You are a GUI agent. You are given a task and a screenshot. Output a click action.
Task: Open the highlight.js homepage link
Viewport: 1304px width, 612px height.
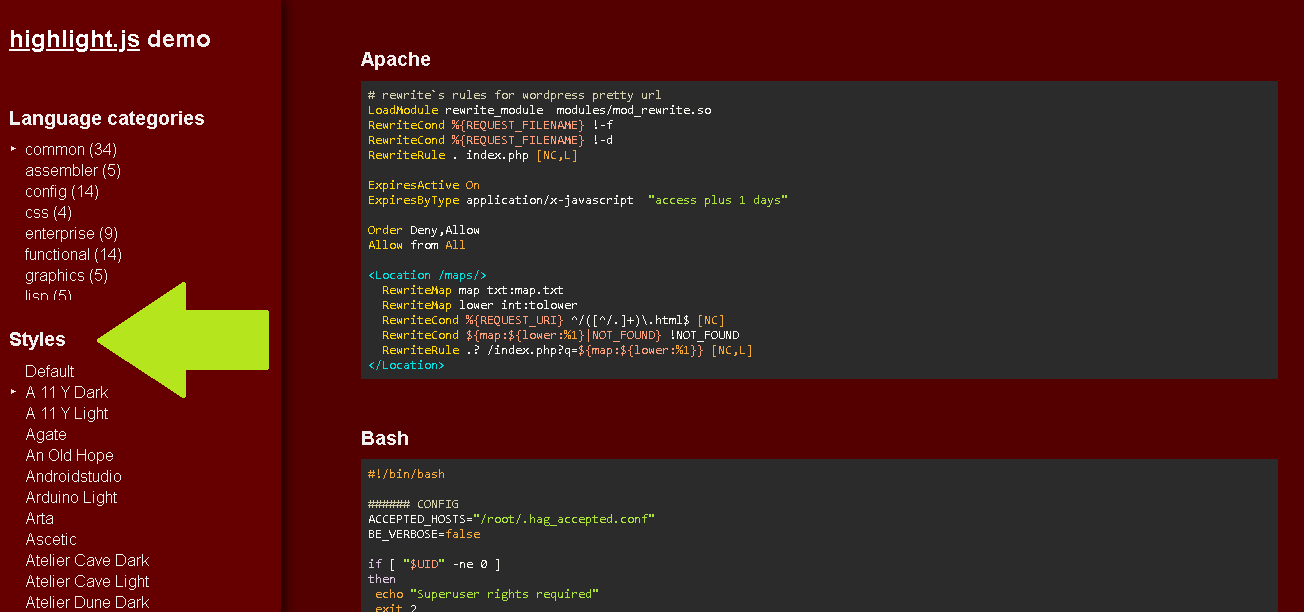[74, 39]
